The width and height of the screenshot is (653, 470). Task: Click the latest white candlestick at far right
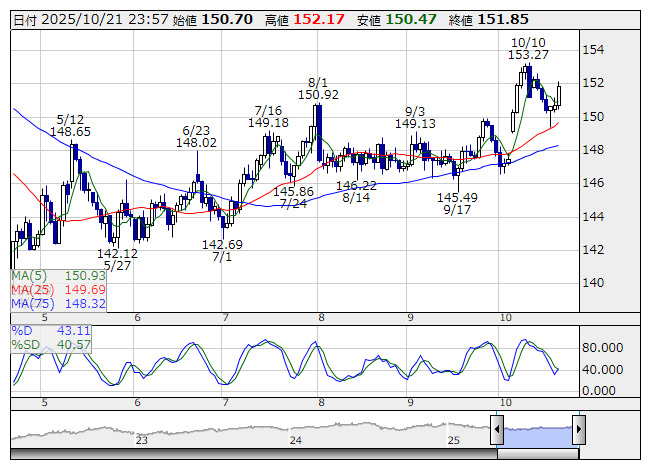558,95
